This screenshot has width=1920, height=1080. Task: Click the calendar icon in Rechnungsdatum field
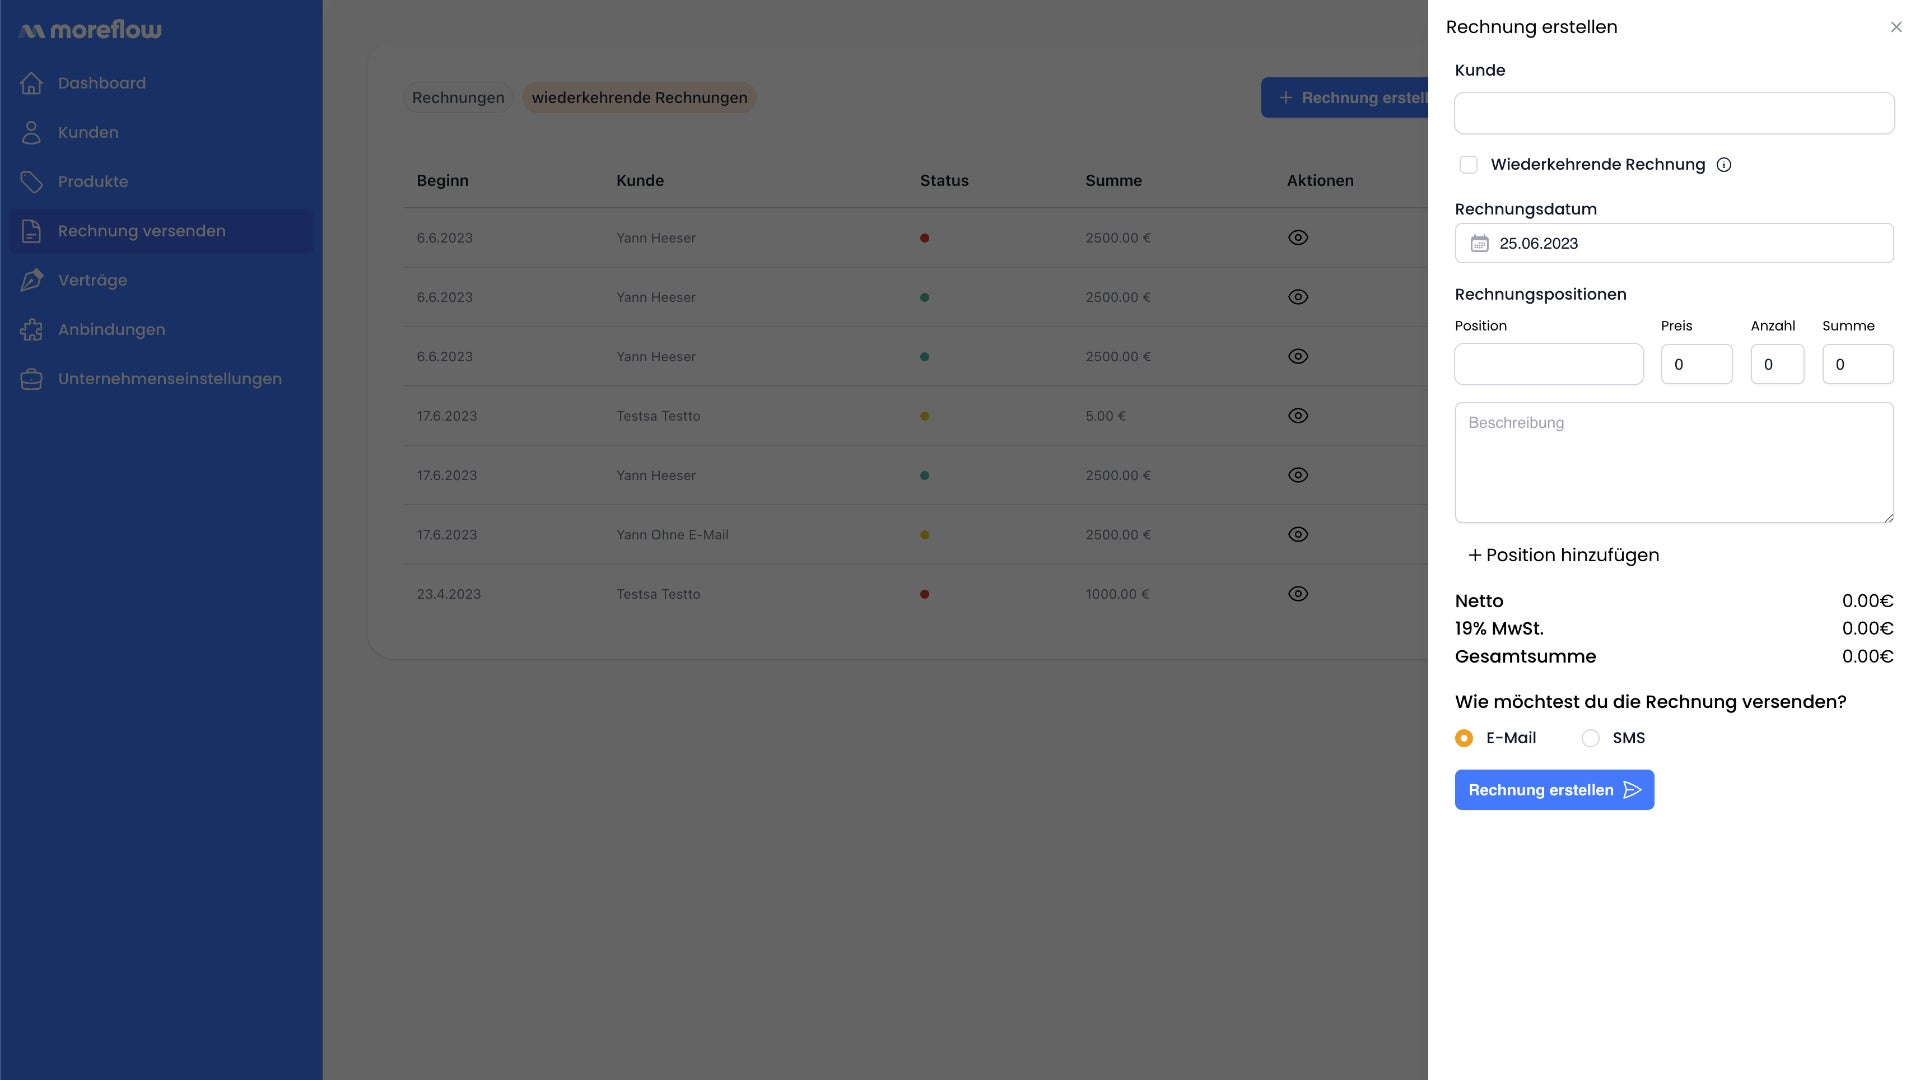(1480, 243)
